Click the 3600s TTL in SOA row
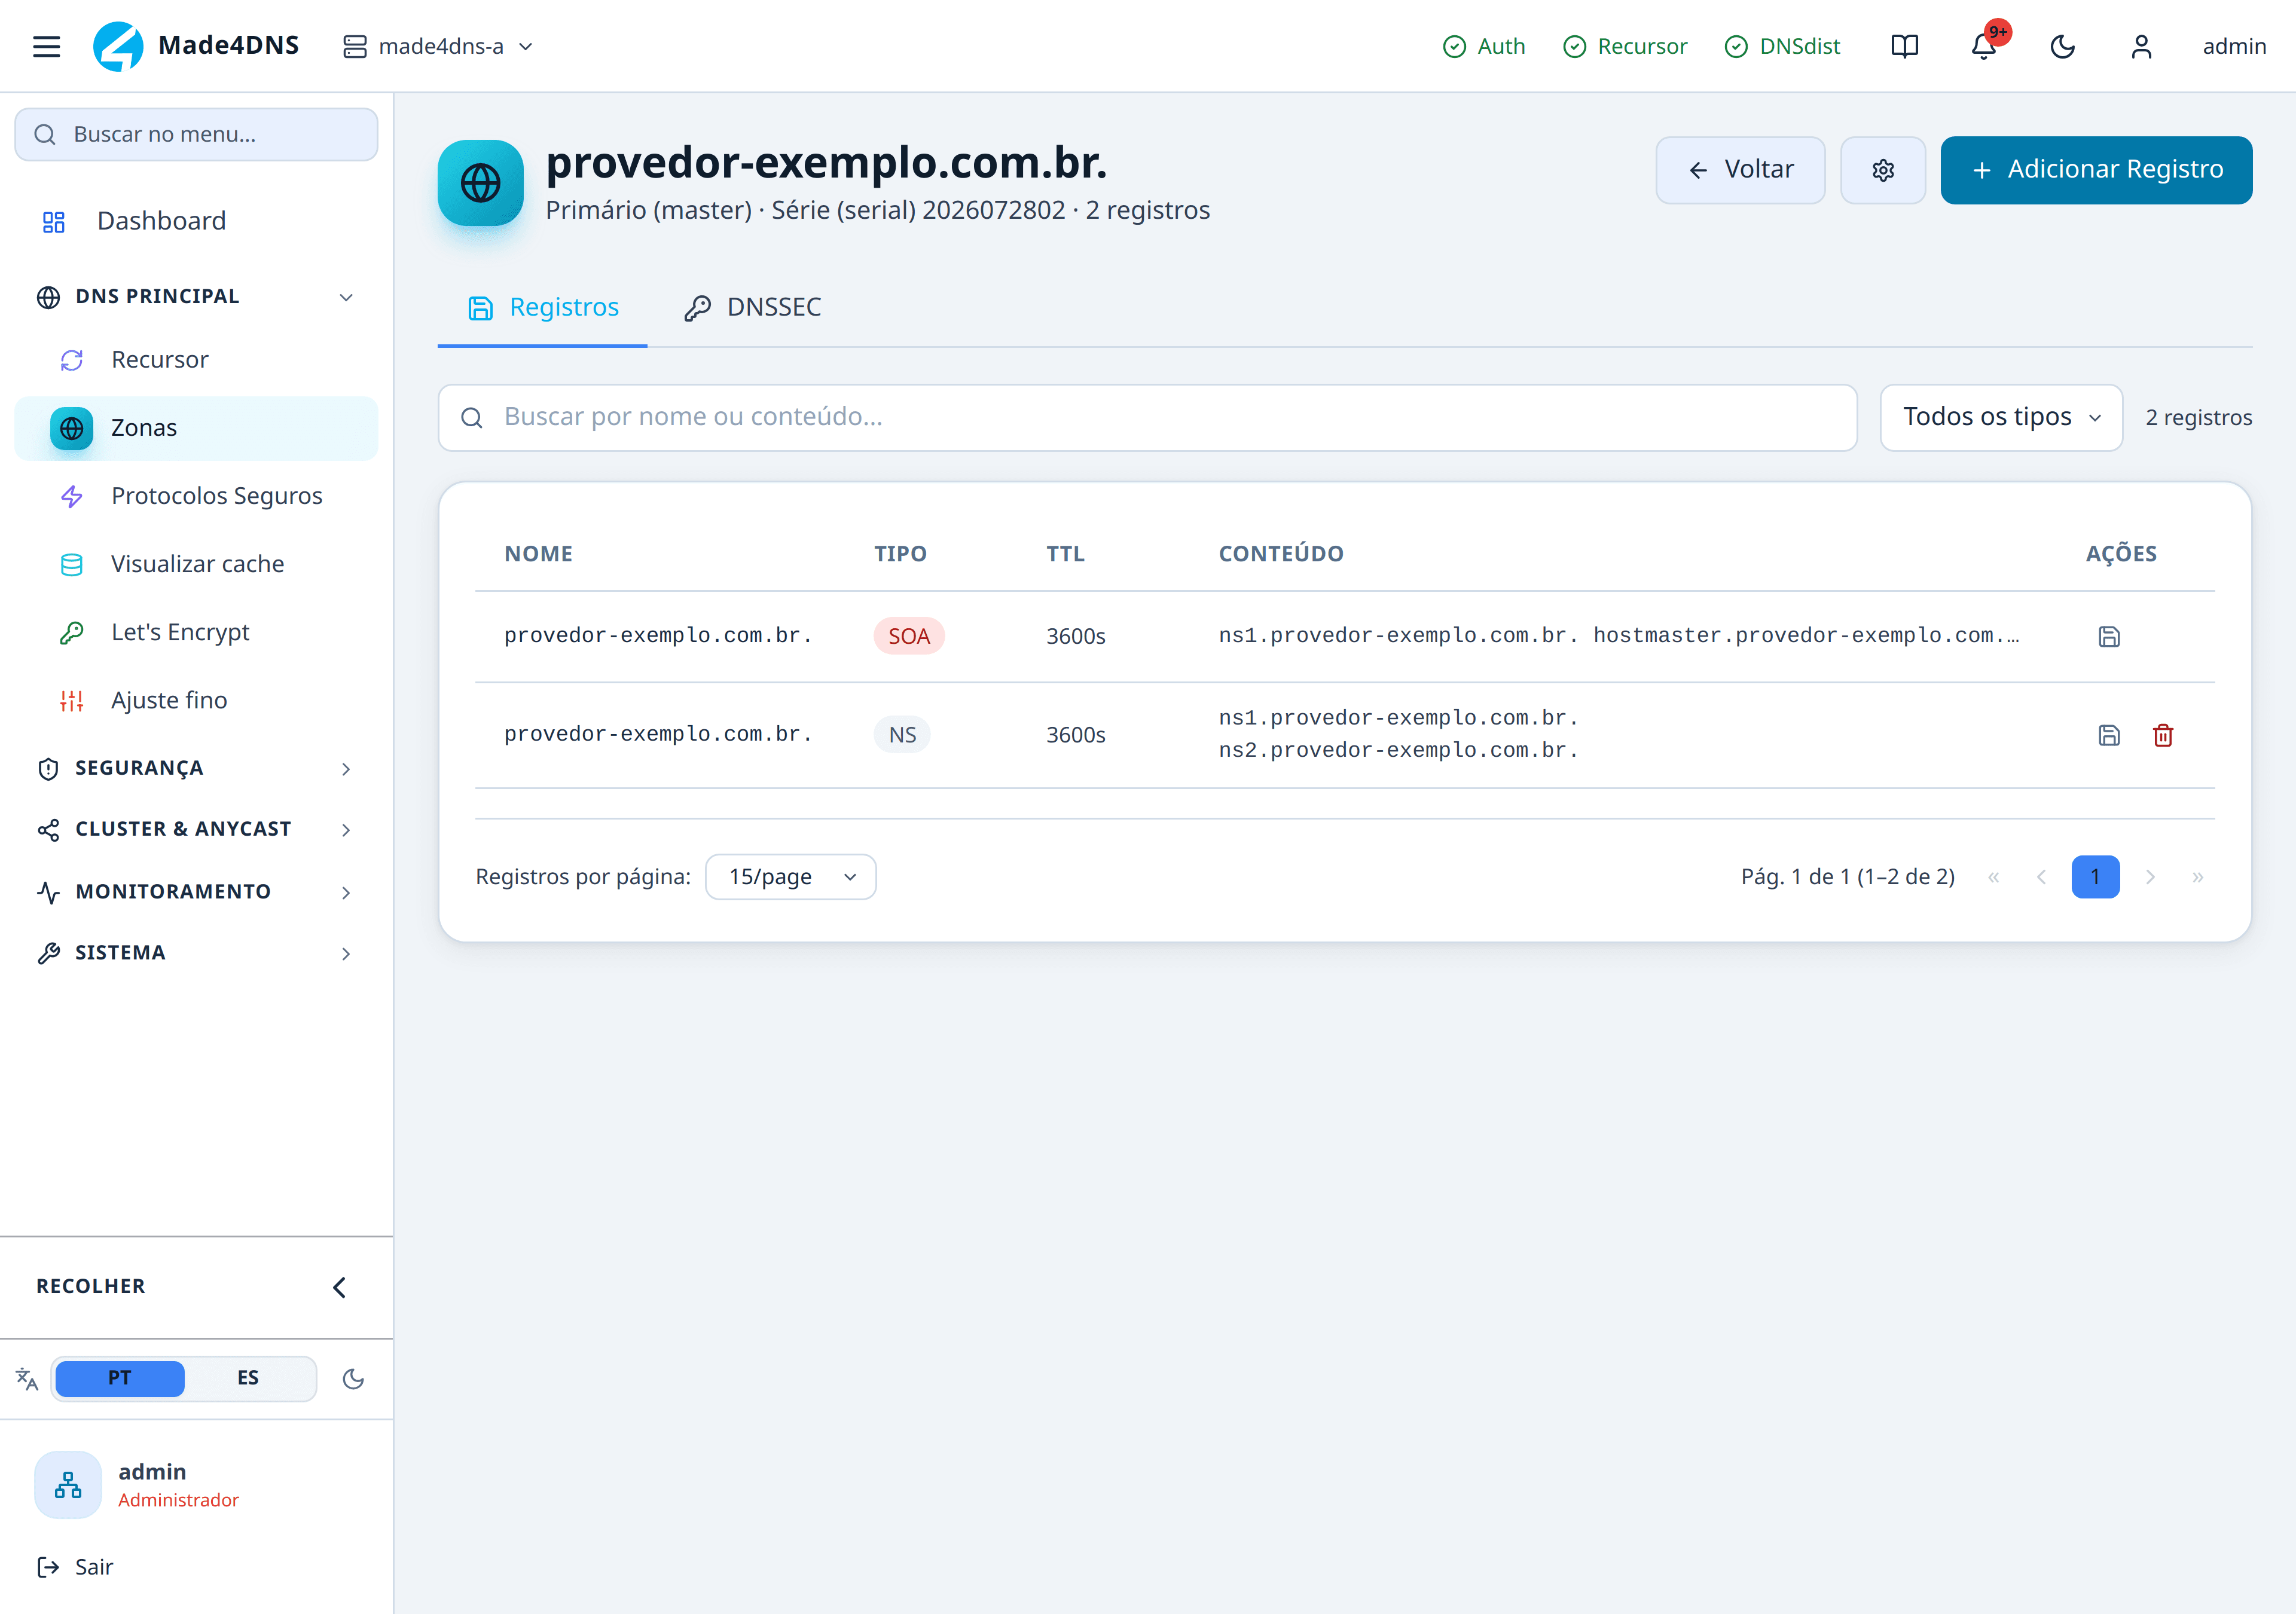Viewport: 2296px width, 1614px height. pos(1075,636)
